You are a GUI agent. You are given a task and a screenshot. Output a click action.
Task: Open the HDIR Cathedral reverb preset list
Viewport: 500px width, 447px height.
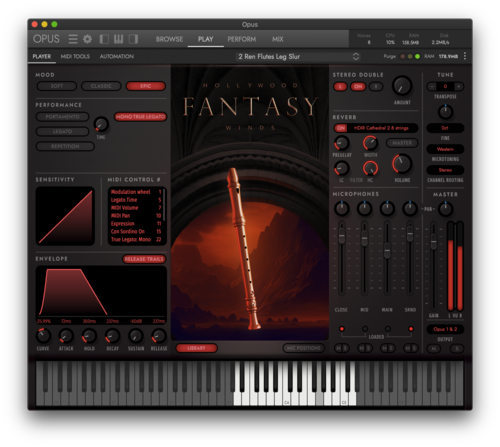(x=382, y=128)
